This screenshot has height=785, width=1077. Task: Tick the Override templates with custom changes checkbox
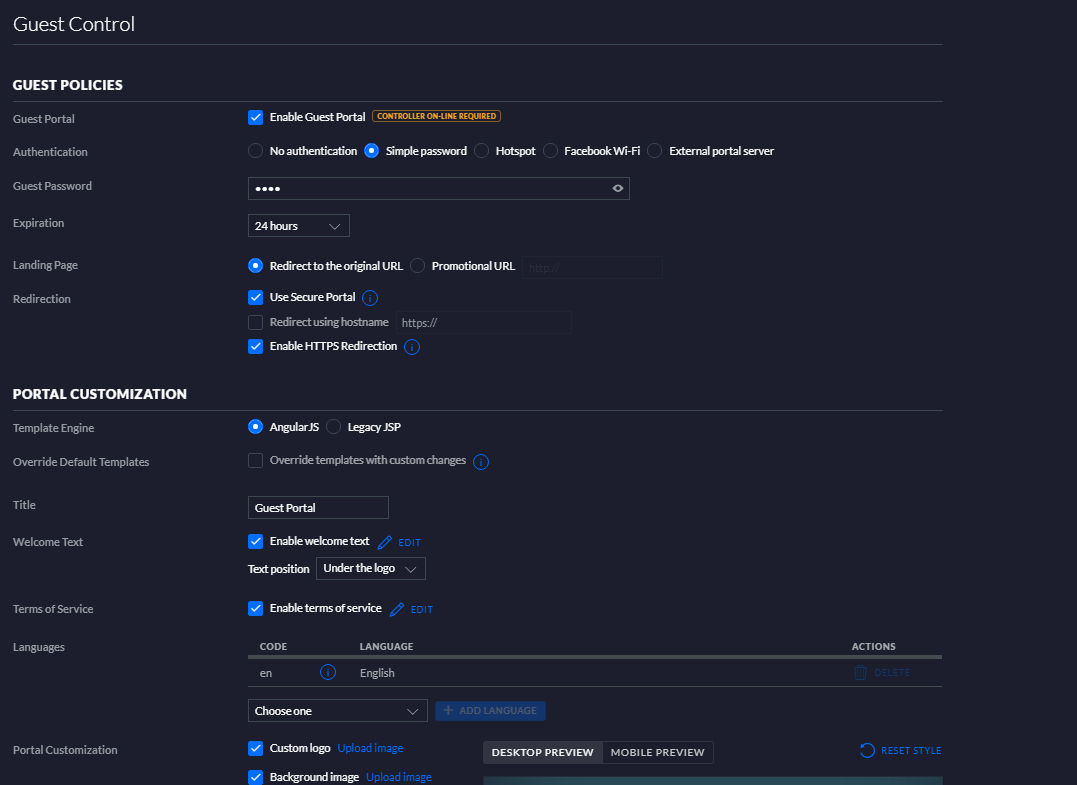pyautogui.click(x=256, y=461)
